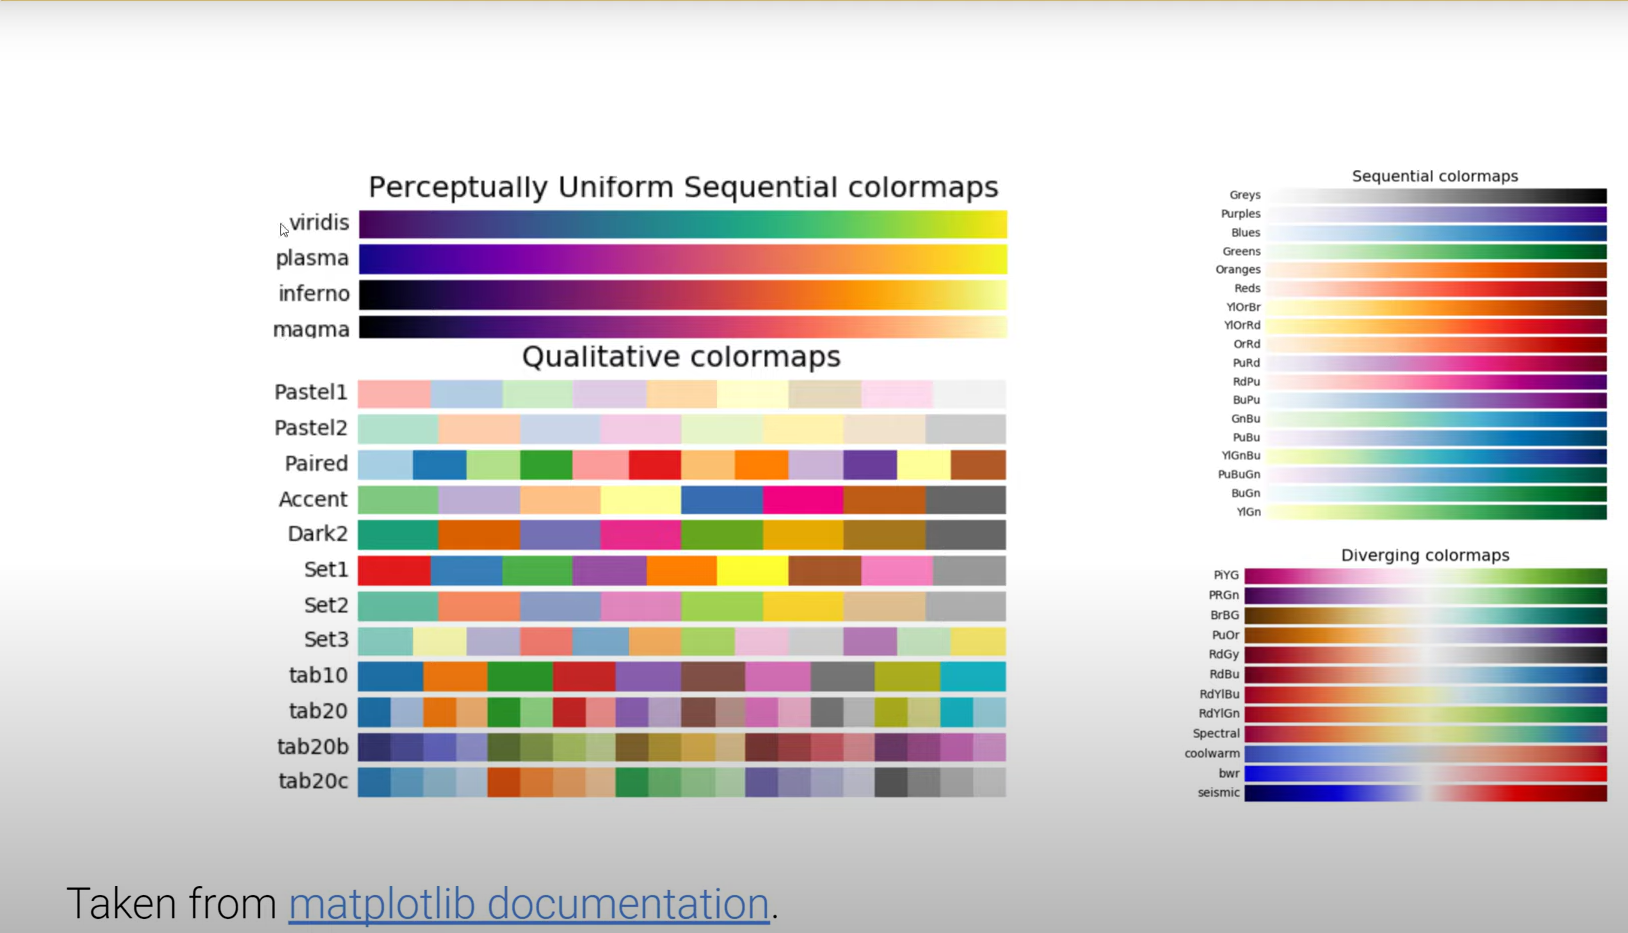The height and width of the screenshot is (933, 1628).
Task: Click the seismic diverging colormap bar
Action: [1425, 793]
